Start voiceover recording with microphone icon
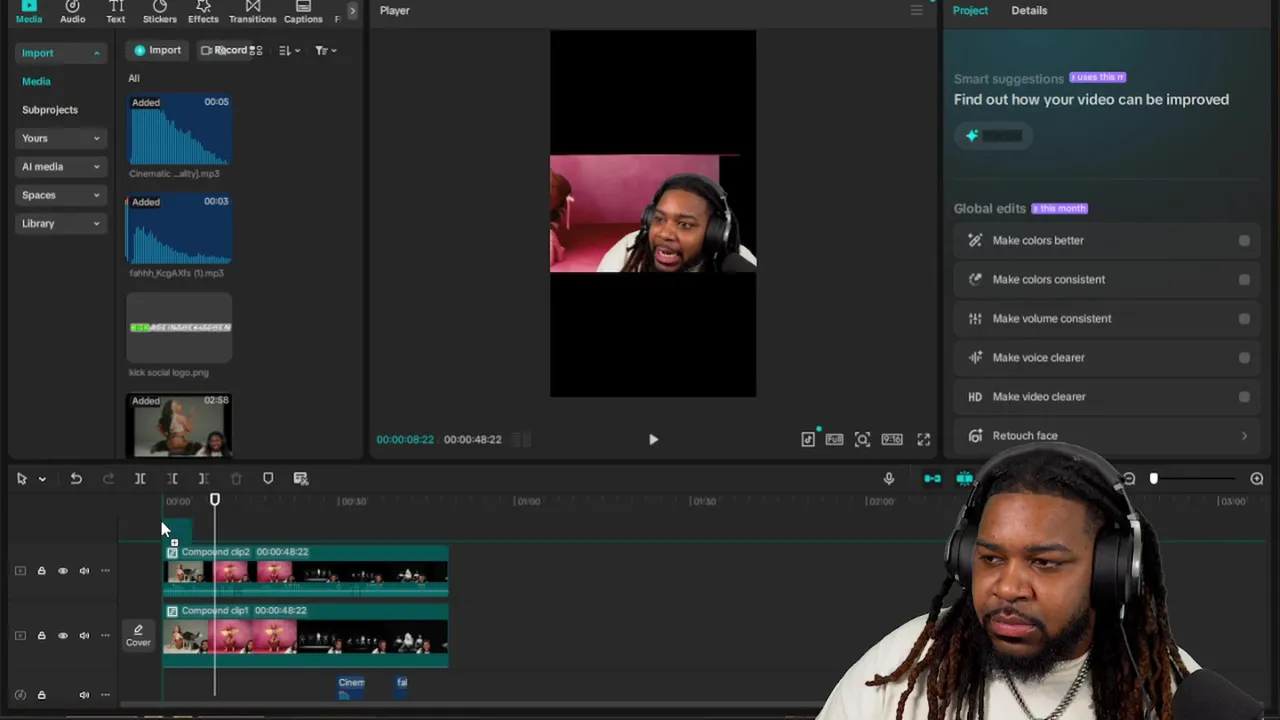This screenshot has width=1280, height=720. (x=889, y=479)
